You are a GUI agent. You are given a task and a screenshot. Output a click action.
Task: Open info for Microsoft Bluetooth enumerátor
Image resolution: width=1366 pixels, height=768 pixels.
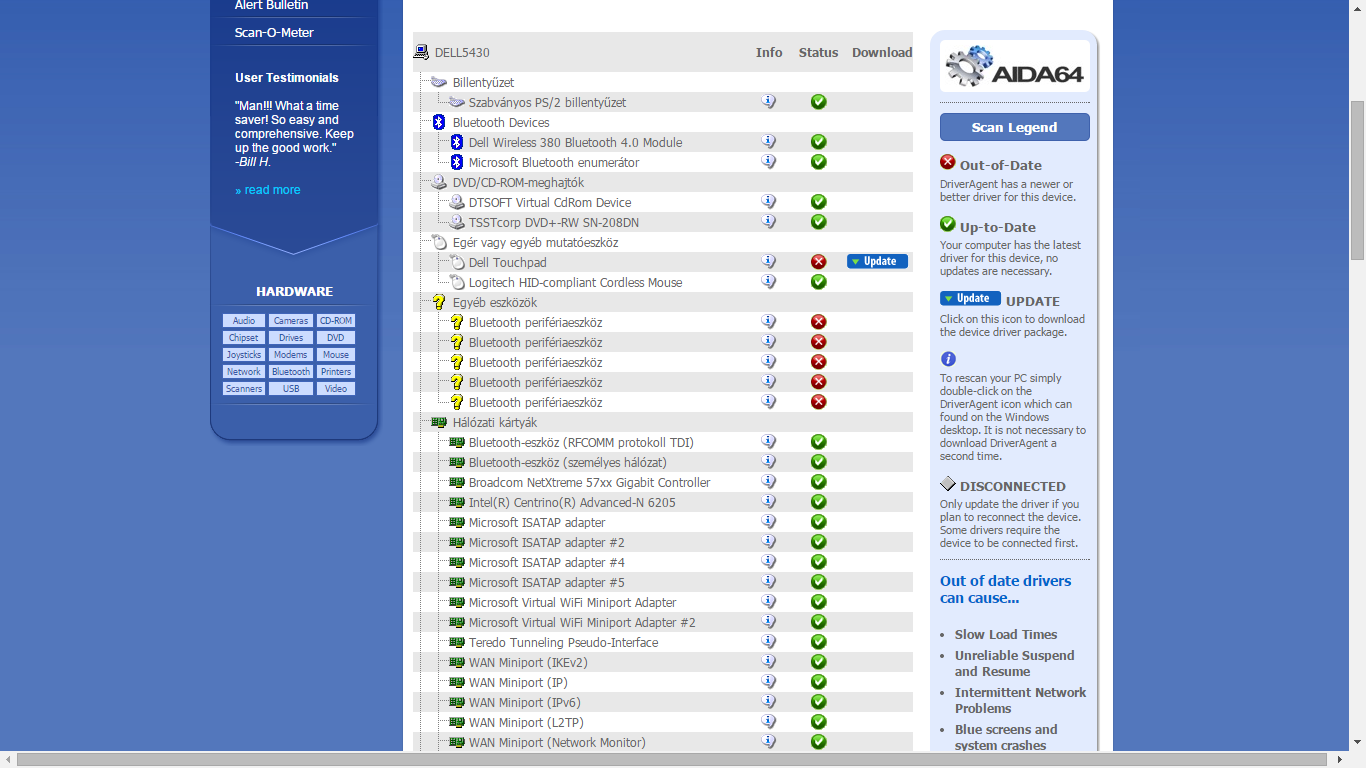tap(769, 161)
